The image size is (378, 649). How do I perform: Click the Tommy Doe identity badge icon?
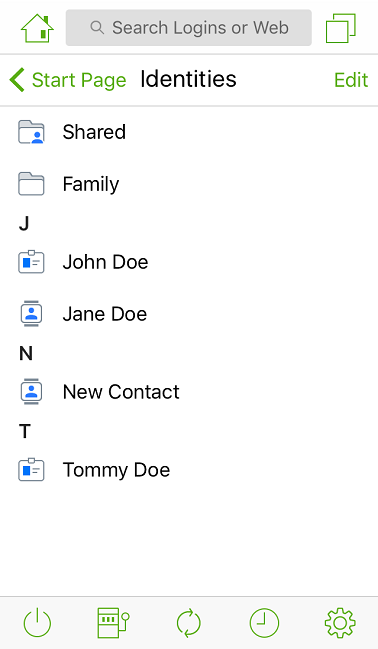click(31, 470)
